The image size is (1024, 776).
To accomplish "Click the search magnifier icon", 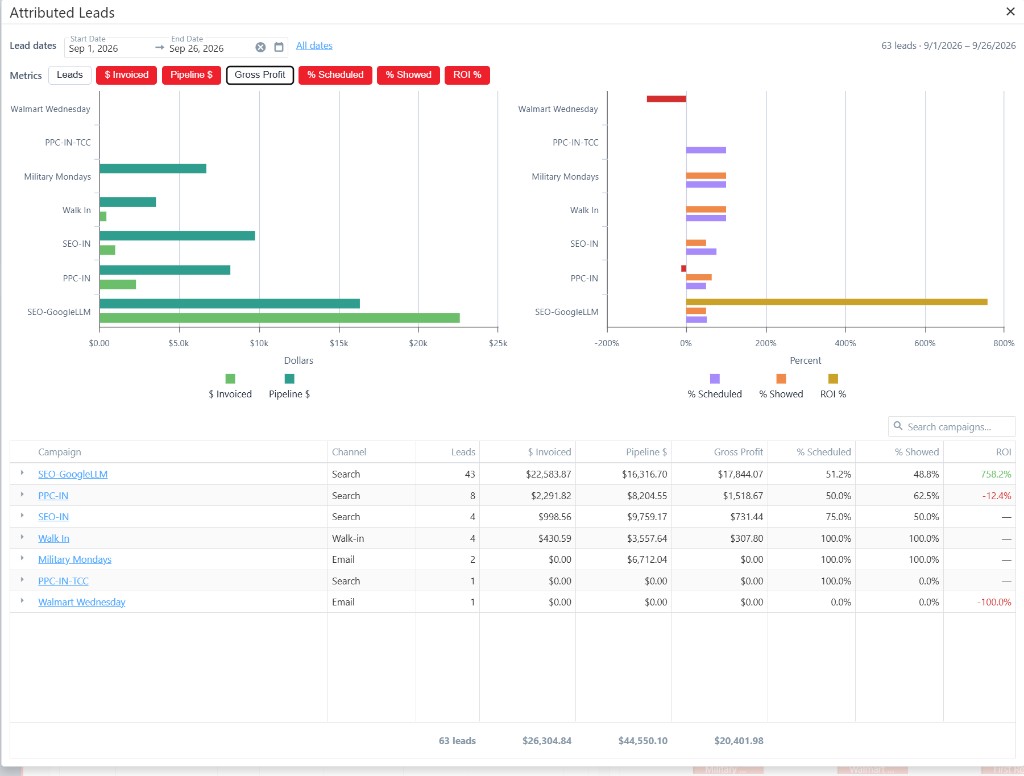I will [898, 426].
